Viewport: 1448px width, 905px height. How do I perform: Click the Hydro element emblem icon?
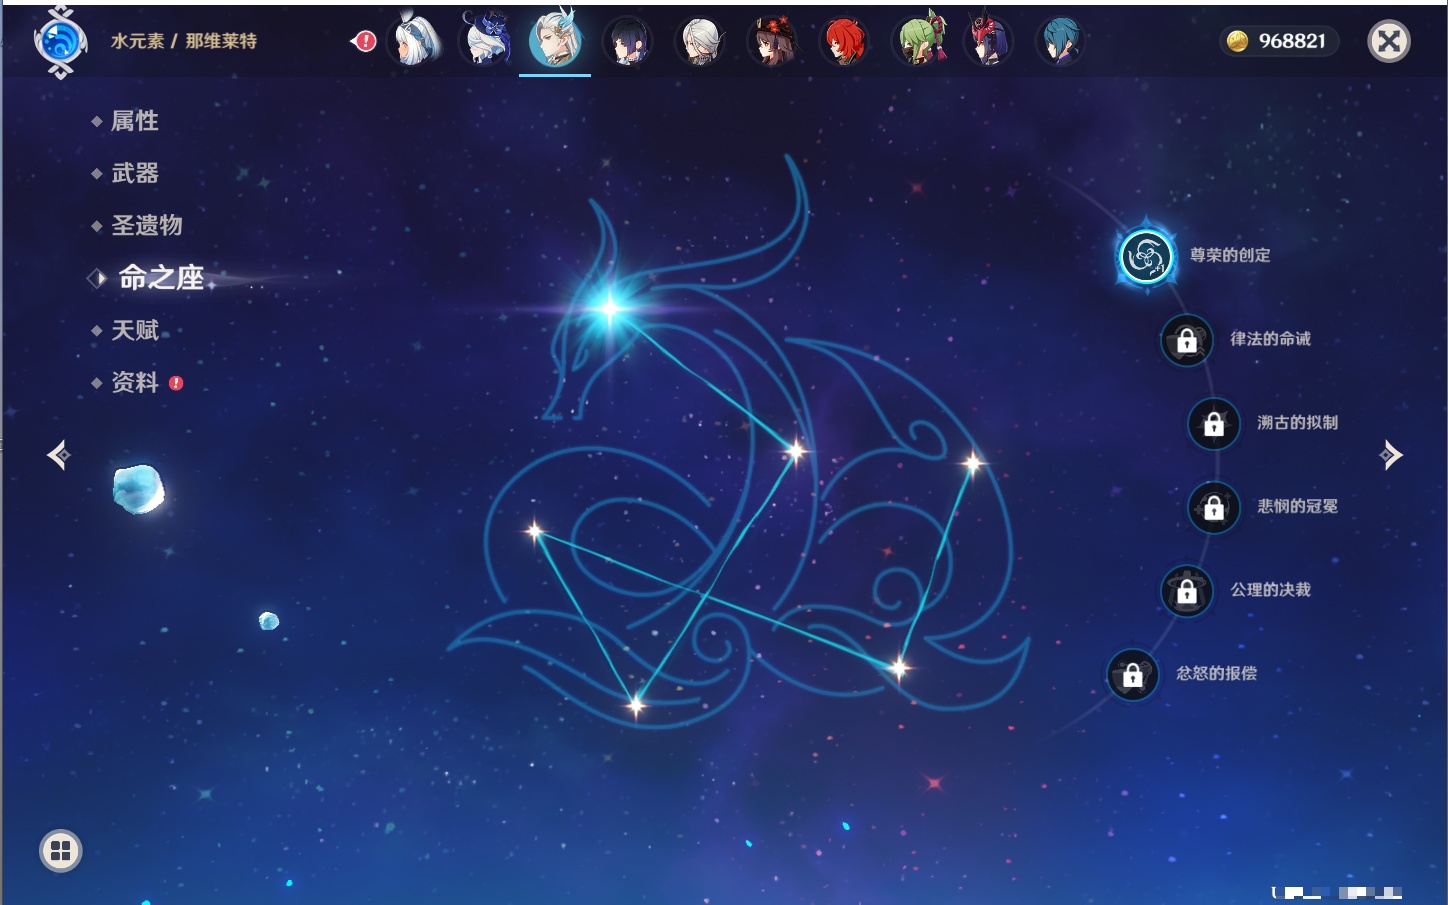59,41
